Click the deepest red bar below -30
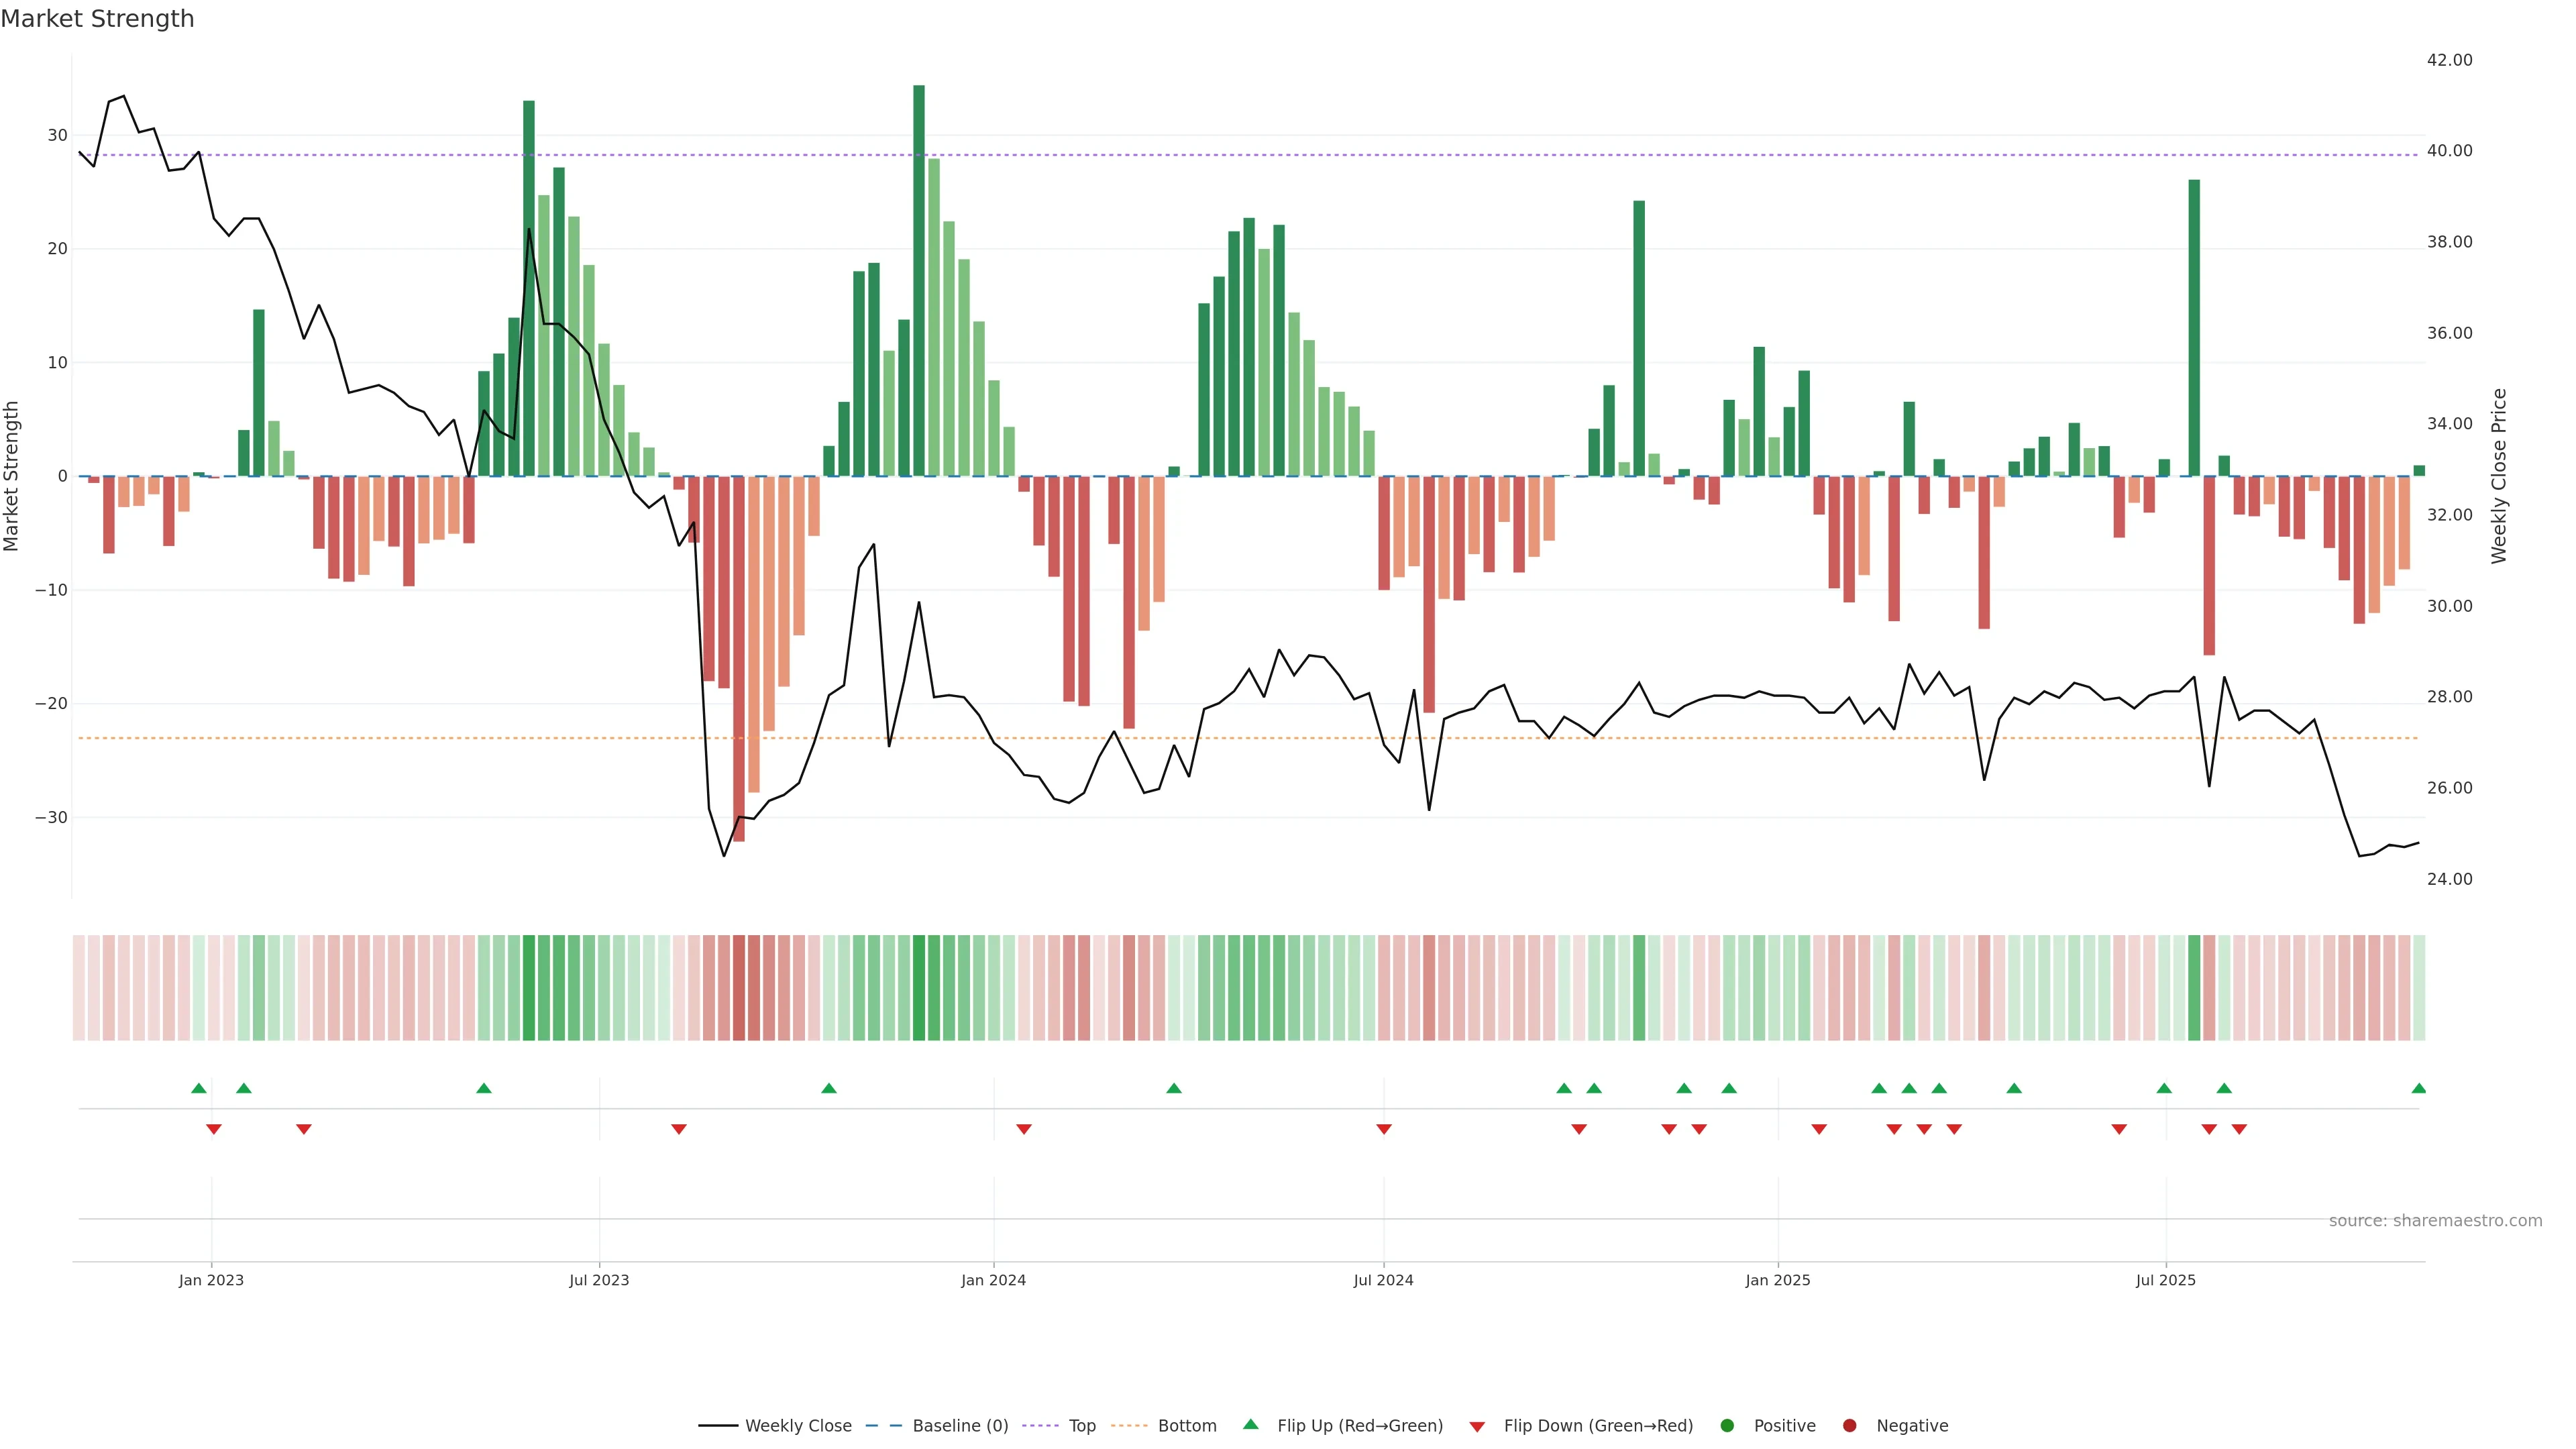The height and width of the screenshot is (1449, 2576). click(738, 660)
